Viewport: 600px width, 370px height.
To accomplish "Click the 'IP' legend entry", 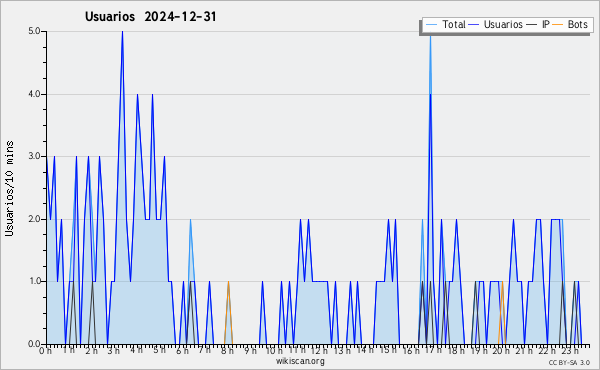I will click(538, 24).
